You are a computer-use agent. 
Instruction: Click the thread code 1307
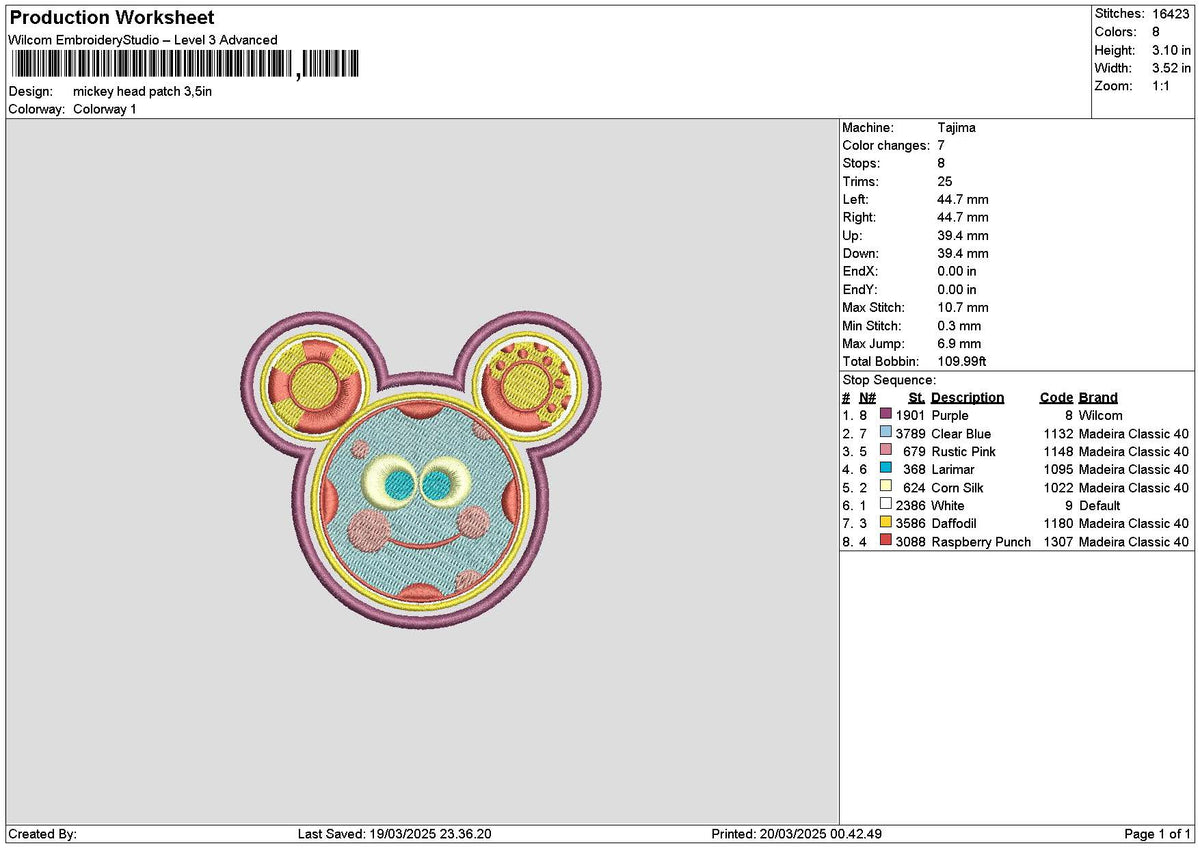coord(1059,541)
